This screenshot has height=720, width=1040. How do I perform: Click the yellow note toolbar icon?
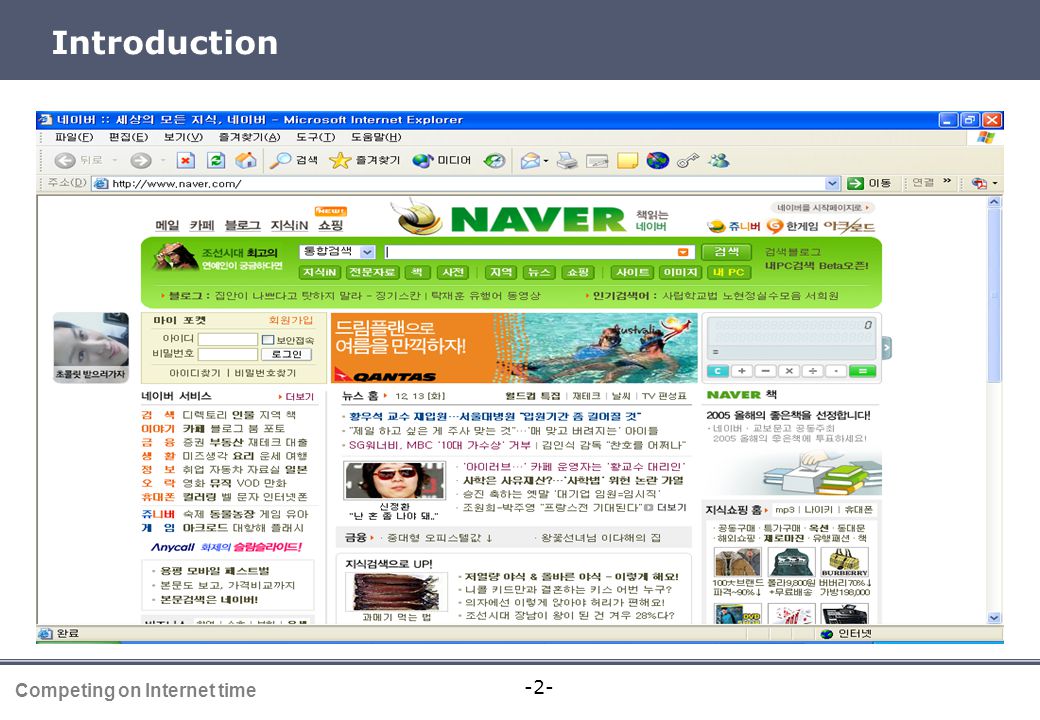click(627, 160)
